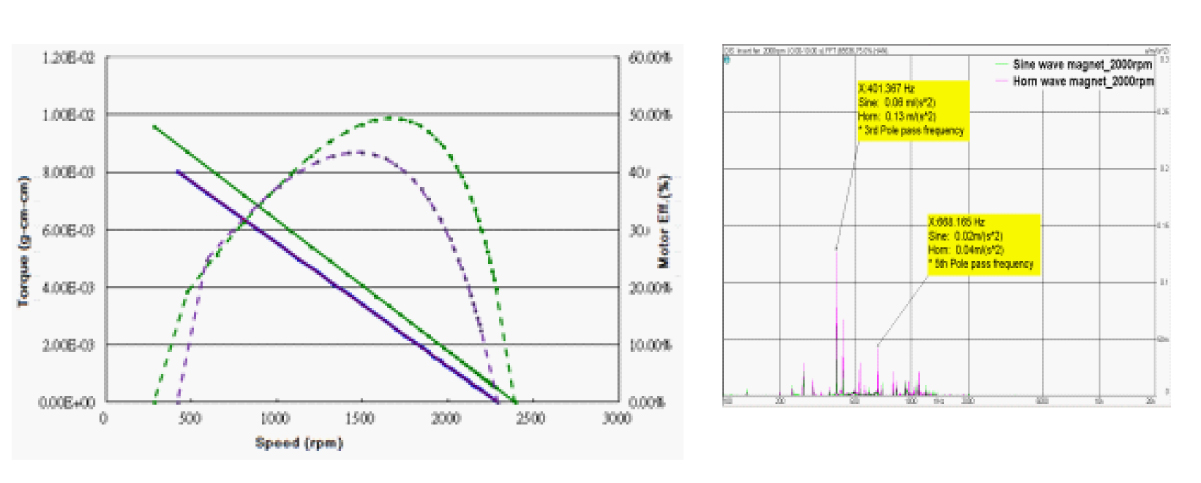Image resolution: width=1201 pixels, height=483 pixels.
Task: Select the yellow 668.165 Hz annotation box
Action: tap(984, 244)
